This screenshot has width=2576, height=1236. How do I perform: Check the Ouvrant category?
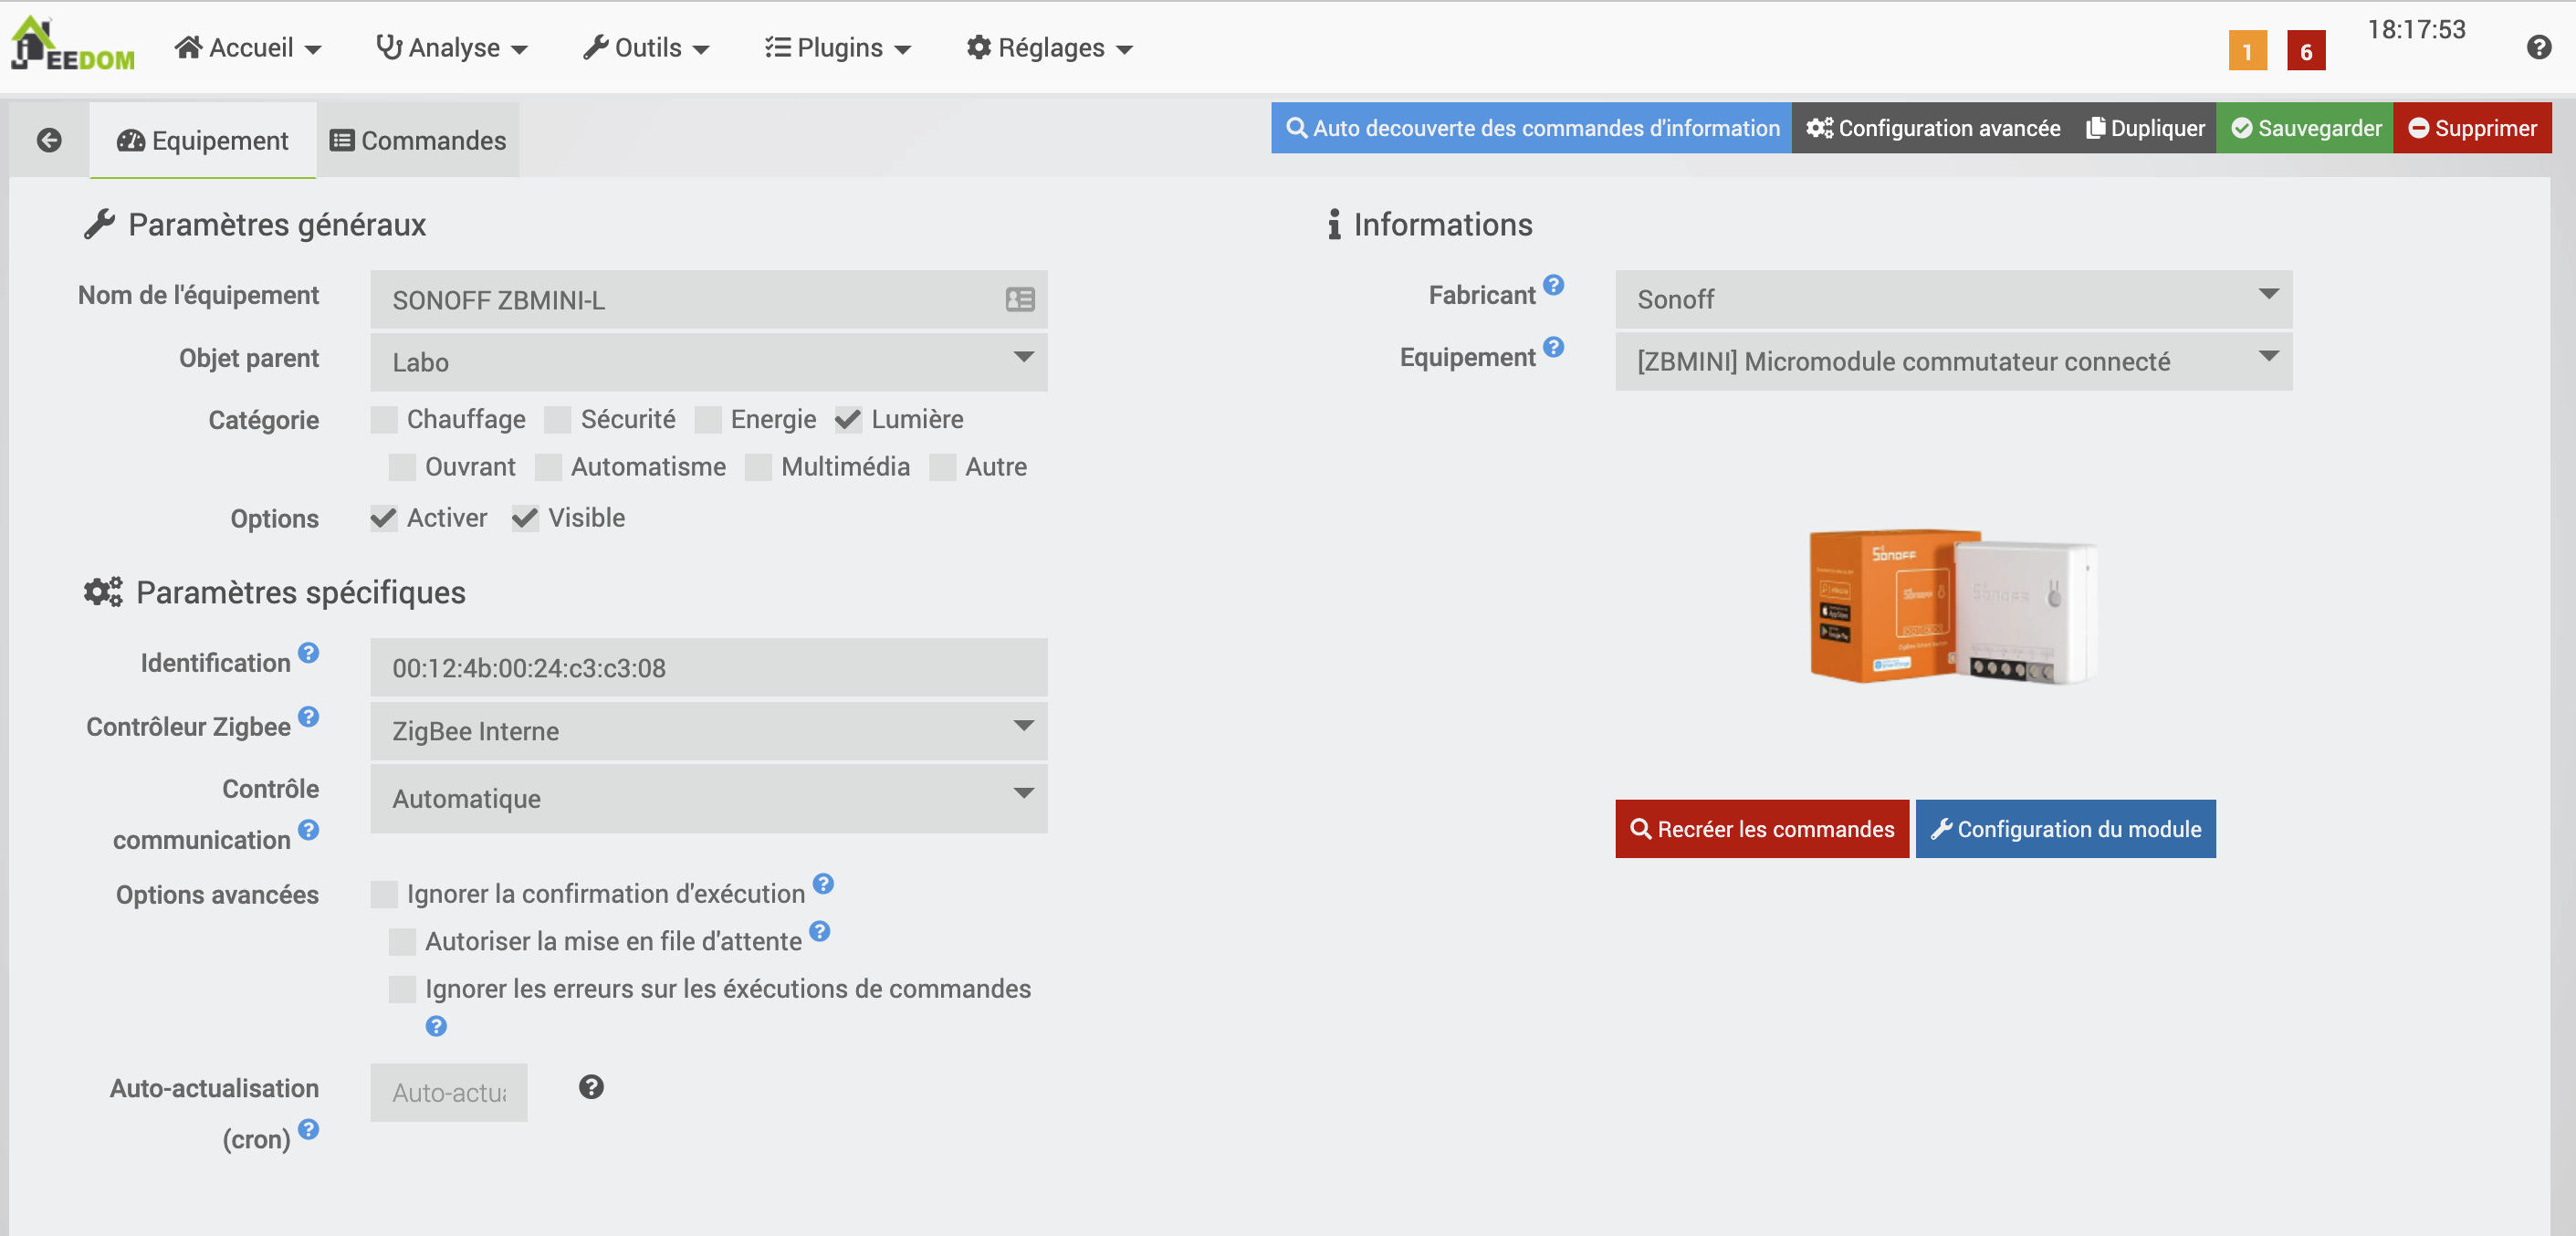[402, 468]
